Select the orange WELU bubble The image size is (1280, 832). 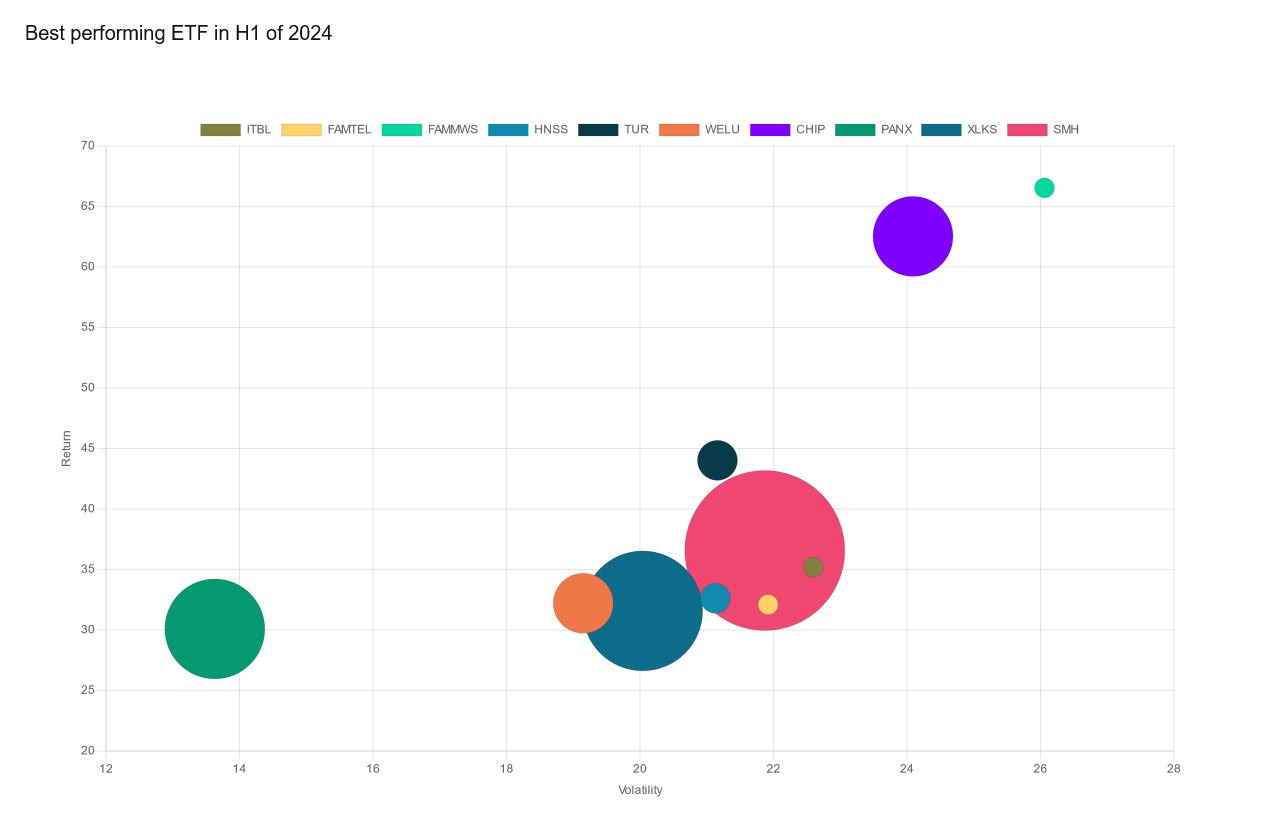pyautogui.click(x=583, y=603)
